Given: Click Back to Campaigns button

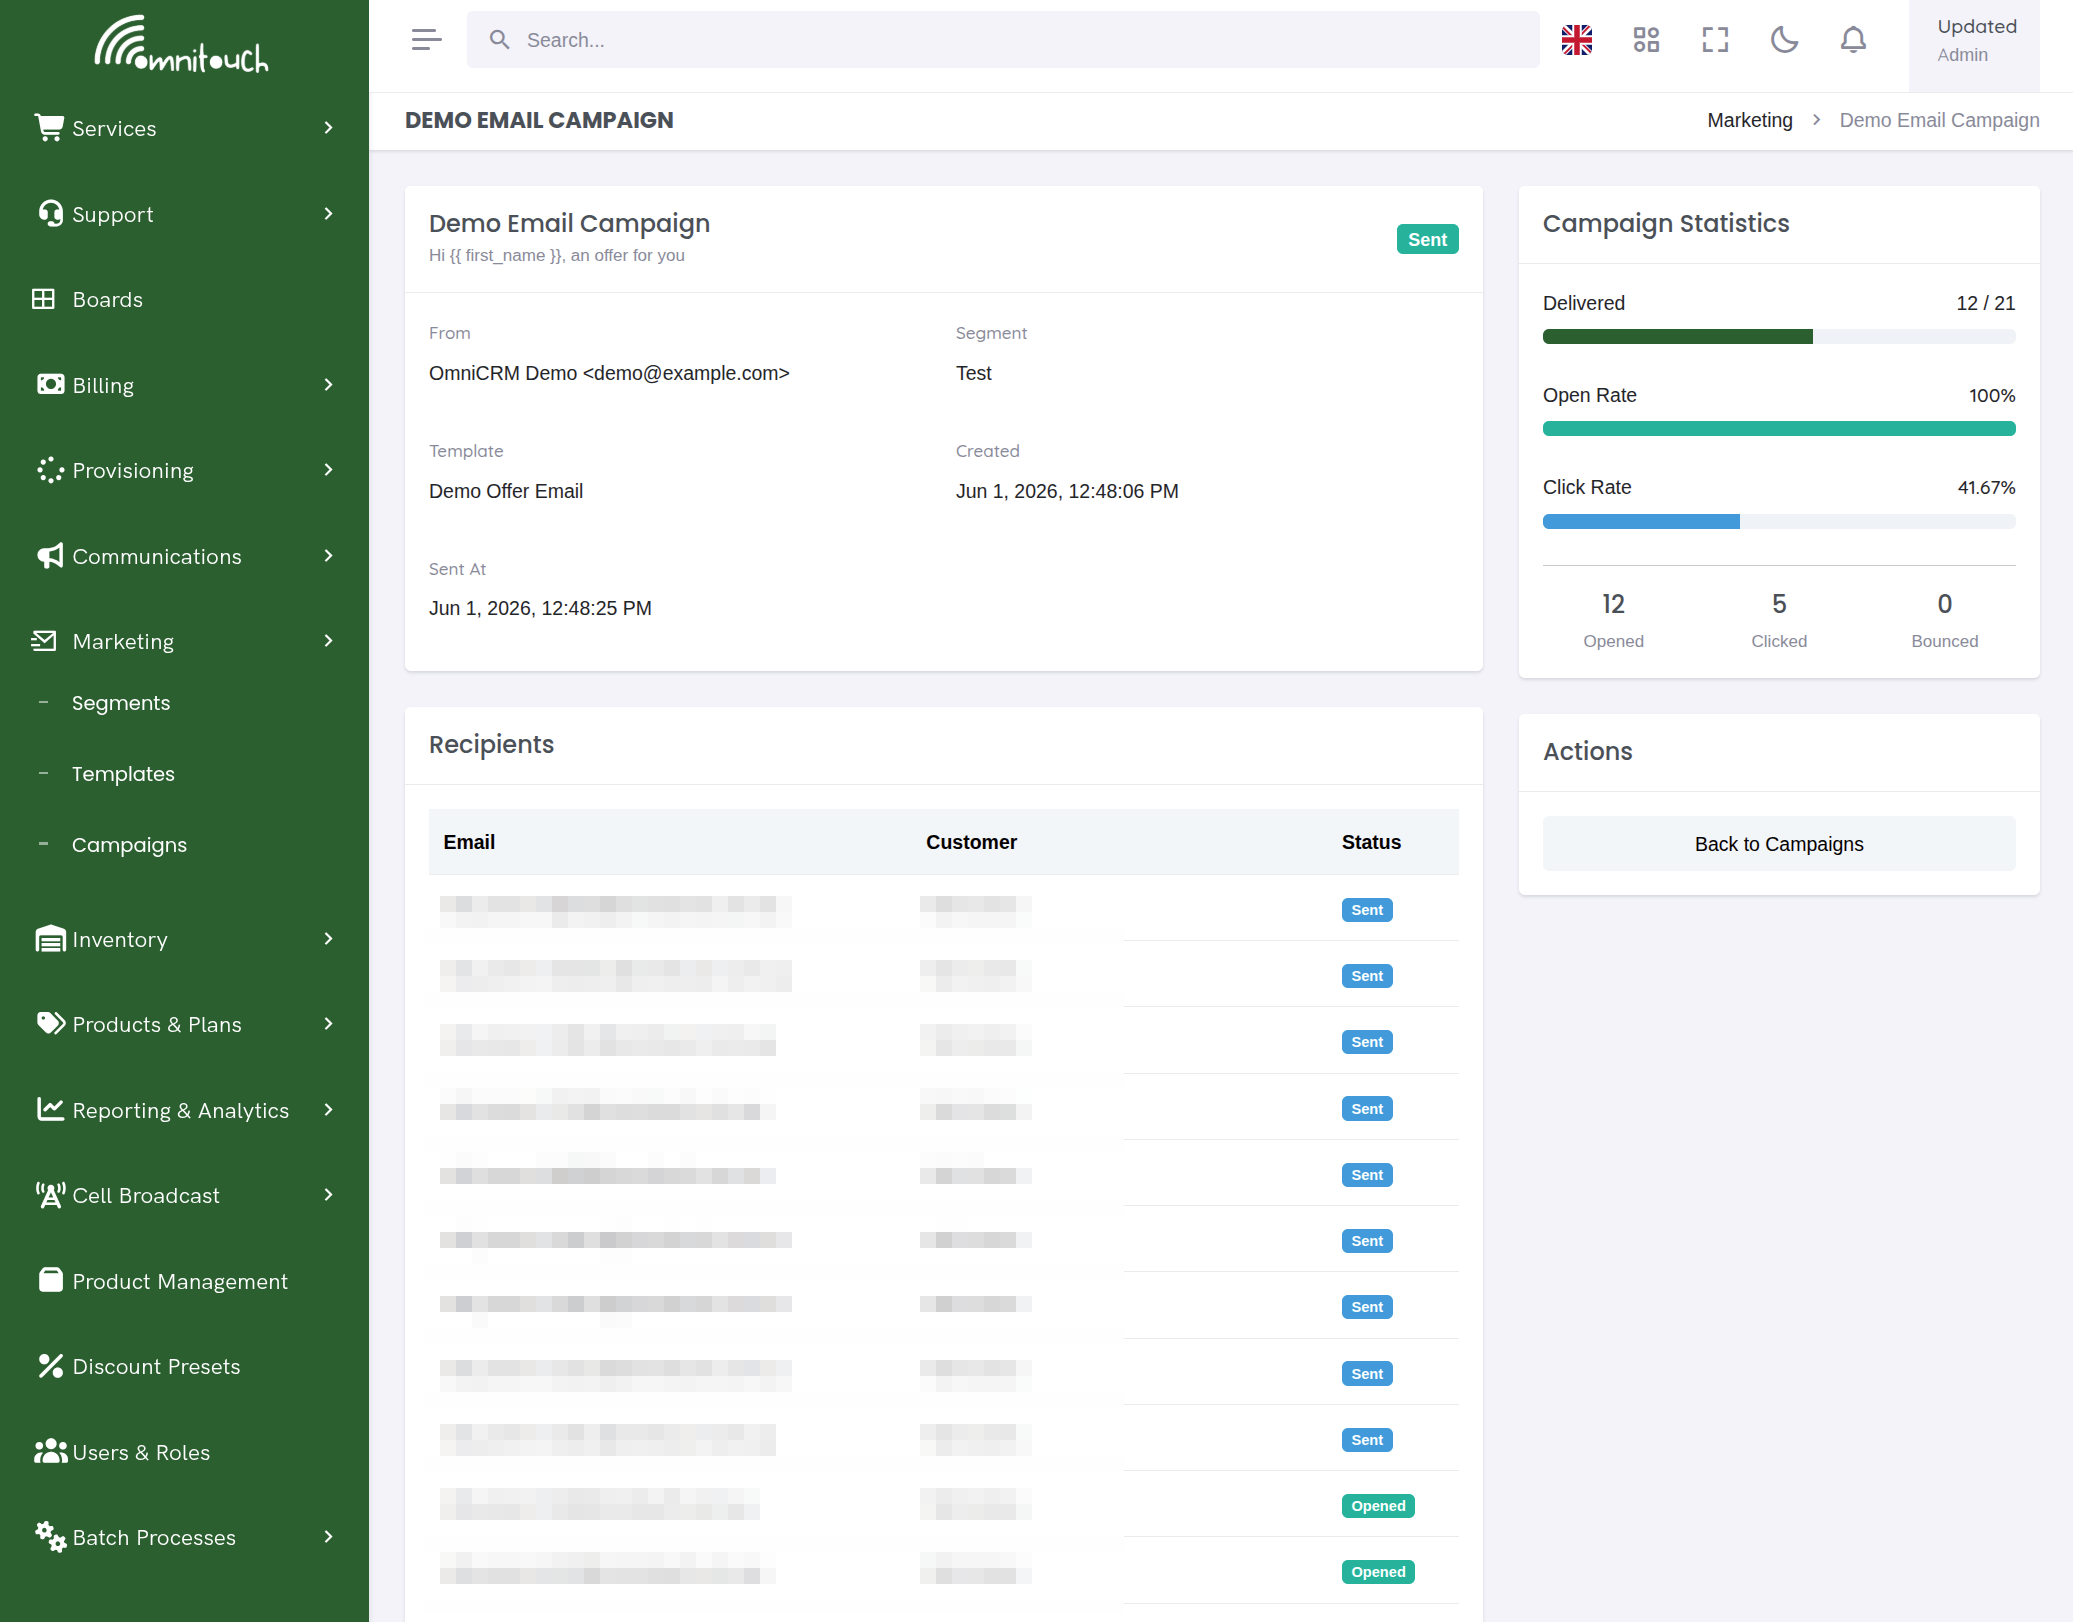Looking at the screenshot, I should click(1779, 844).
